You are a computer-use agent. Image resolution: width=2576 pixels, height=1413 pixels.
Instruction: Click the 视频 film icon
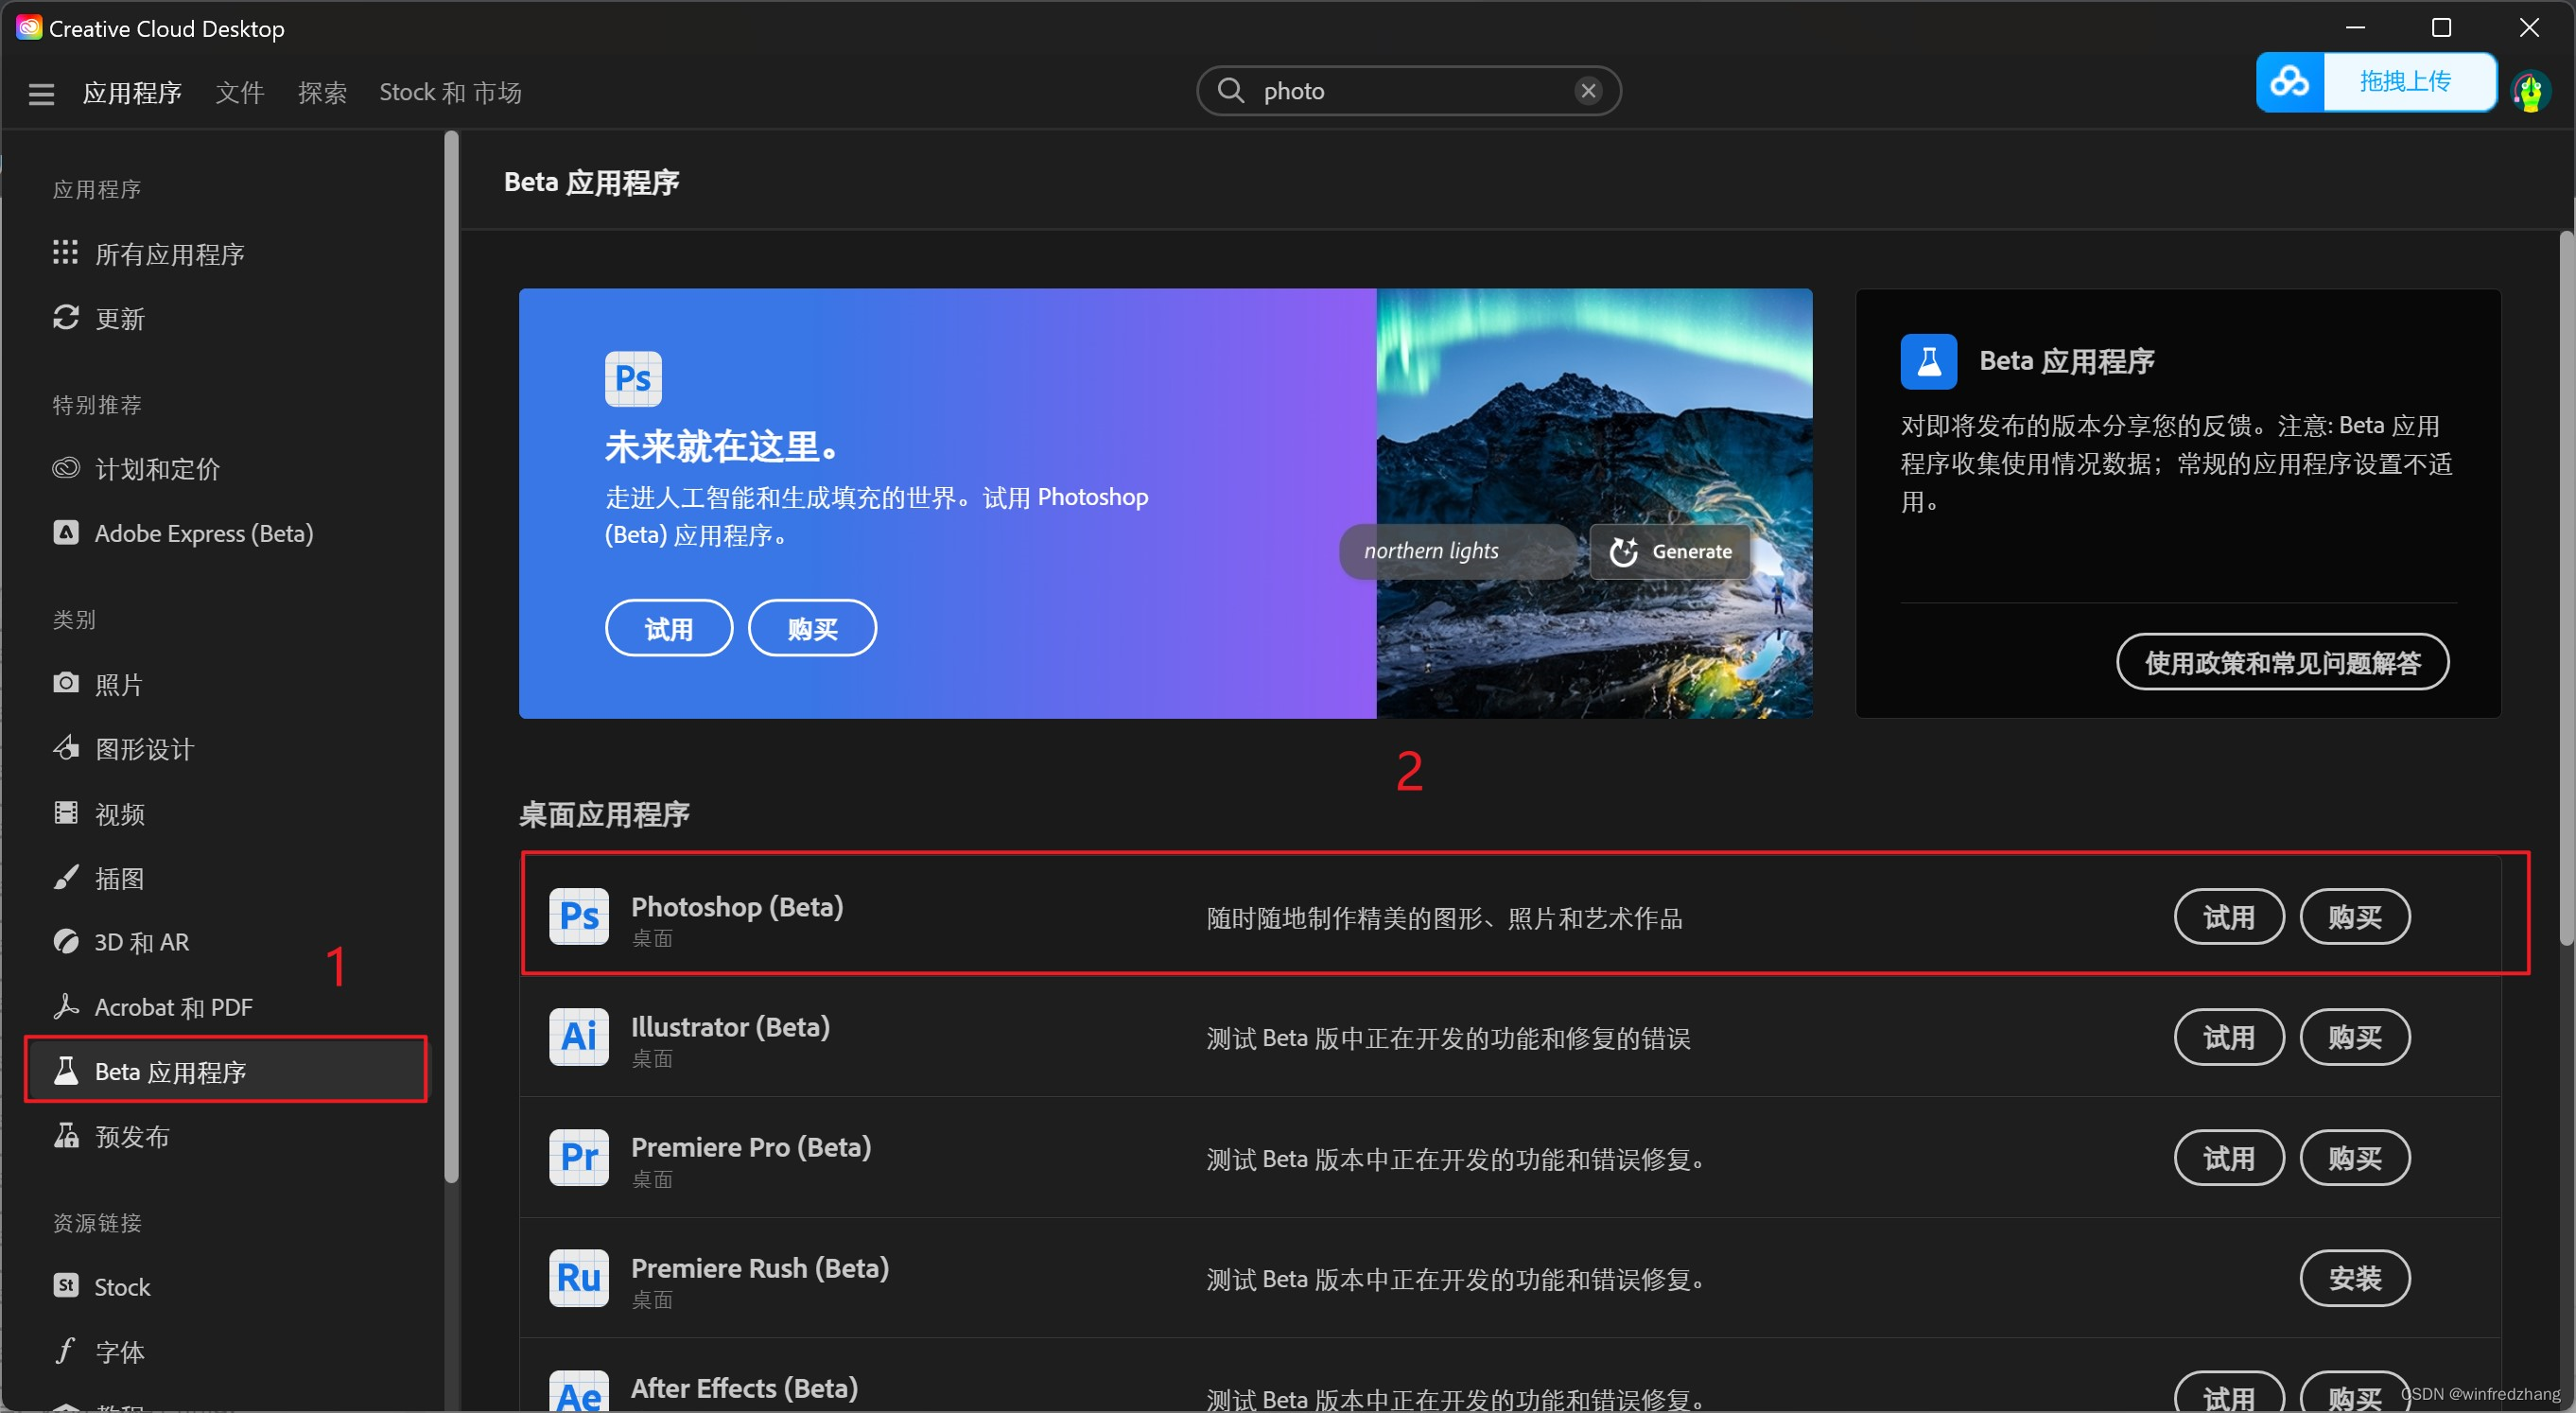click(x=65, y=812)
